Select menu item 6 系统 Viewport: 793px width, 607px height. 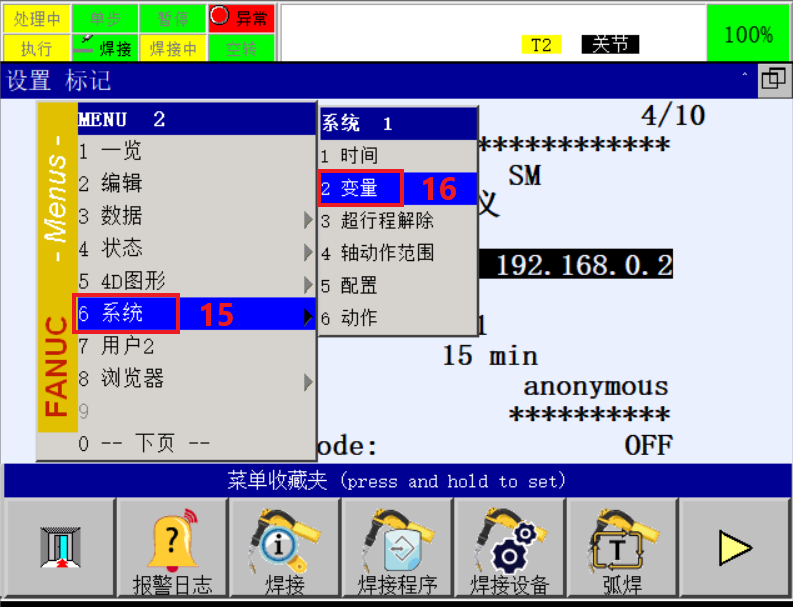[x=196, y=314]
